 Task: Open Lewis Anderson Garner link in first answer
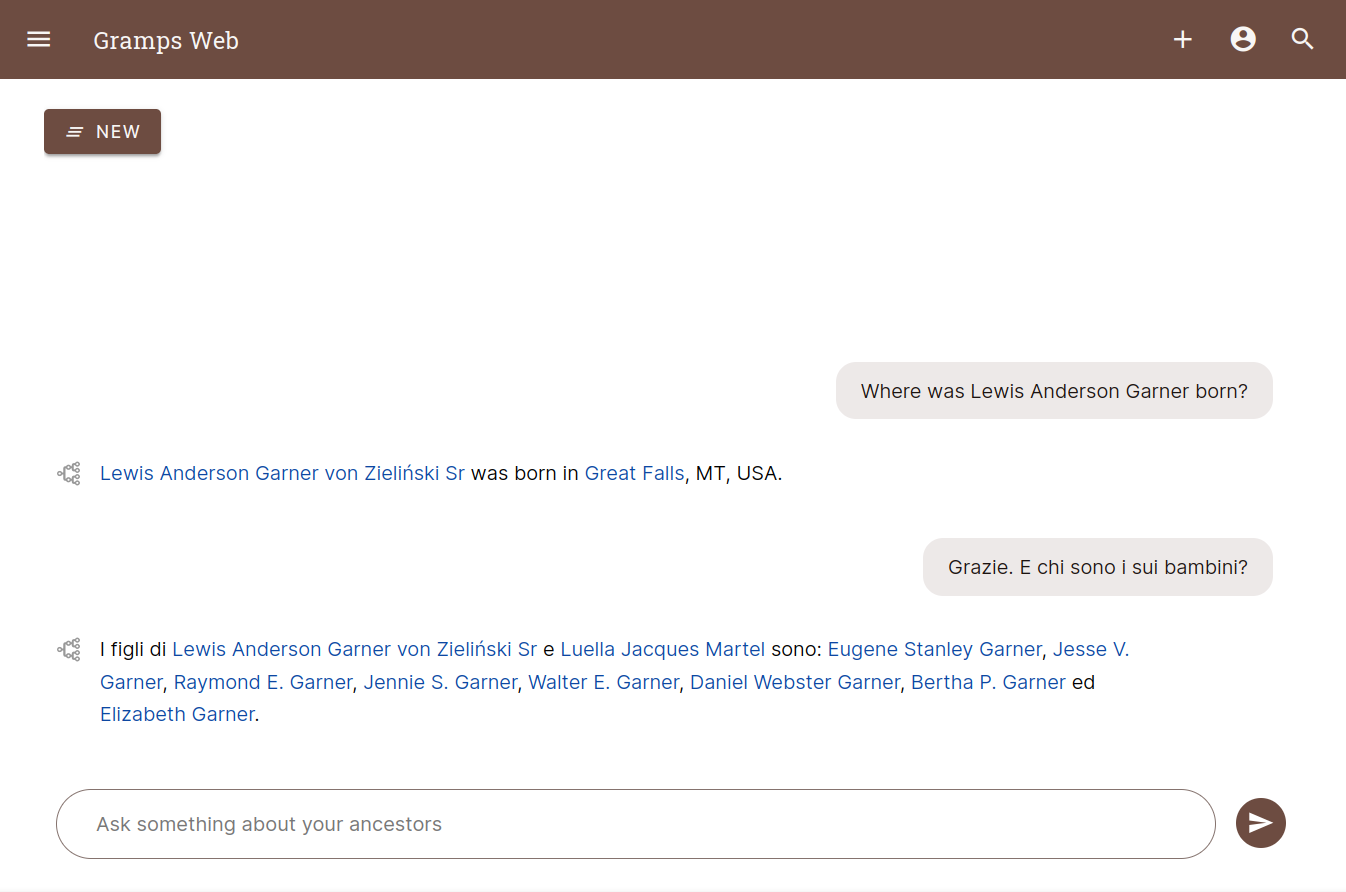282,474
